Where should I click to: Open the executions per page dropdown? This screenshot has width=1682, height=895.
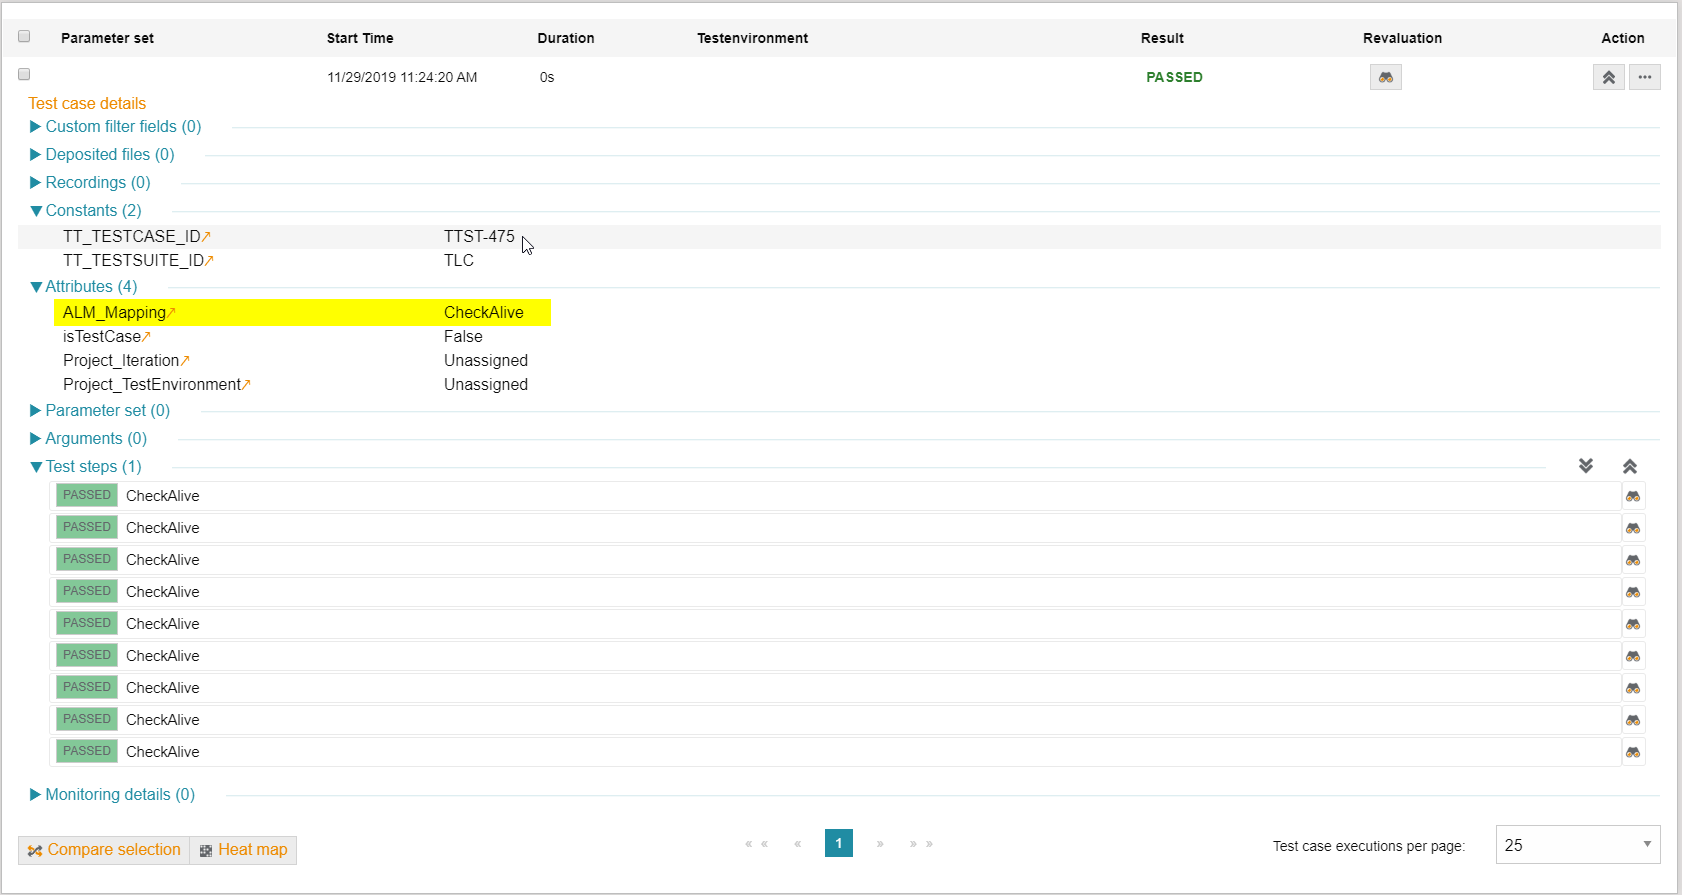pyautogui.click(x=1577, y=845)
